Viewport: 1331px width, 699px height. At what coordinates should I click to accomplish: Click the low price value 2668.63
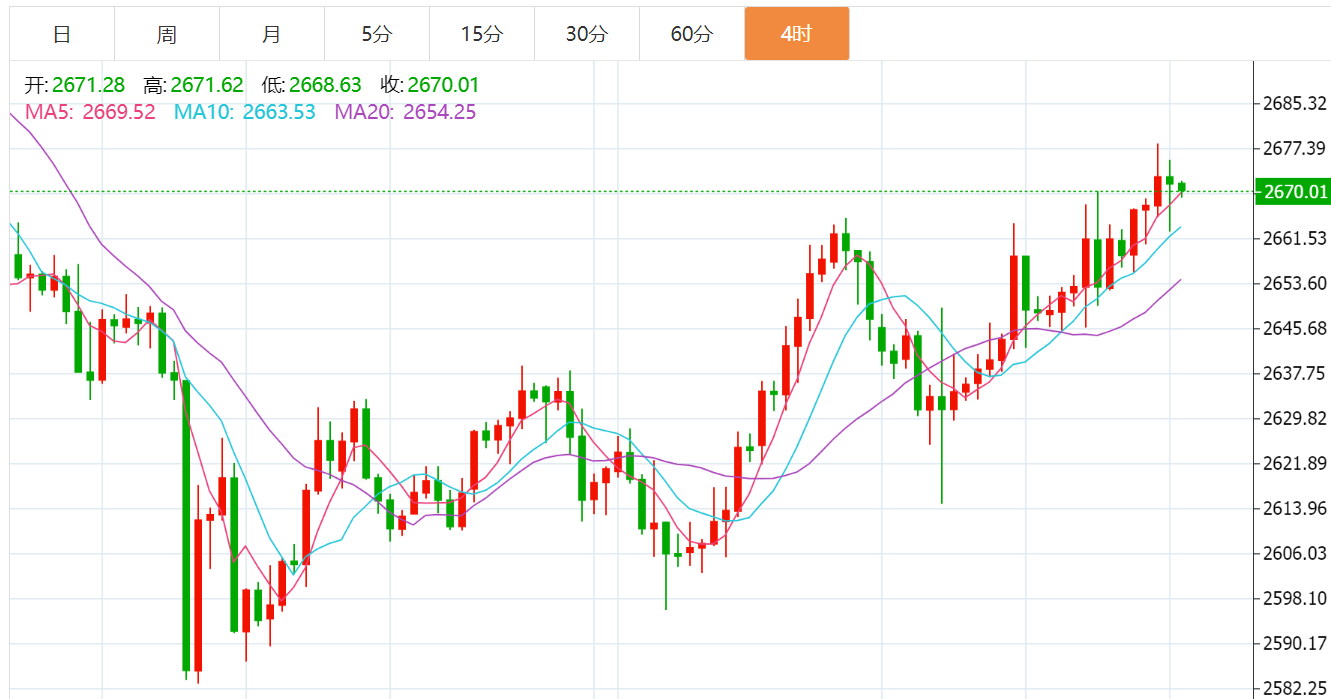pyautogui.click(x=326, y=85)
